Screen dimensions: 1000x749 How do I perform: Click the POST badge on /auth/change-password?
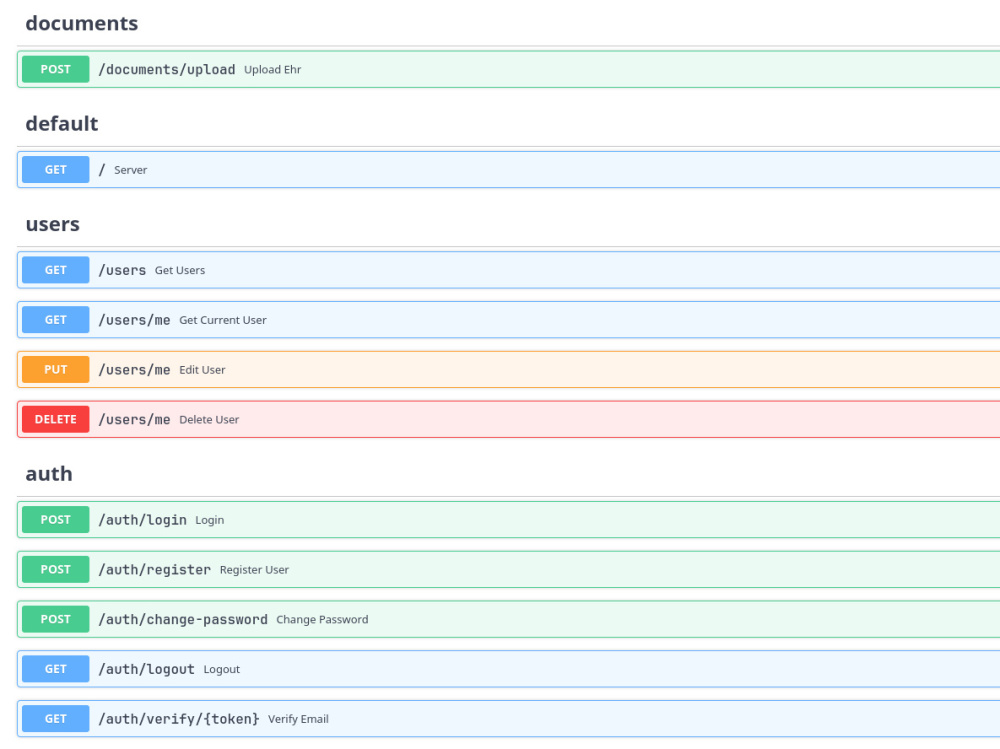click(55, 619)
